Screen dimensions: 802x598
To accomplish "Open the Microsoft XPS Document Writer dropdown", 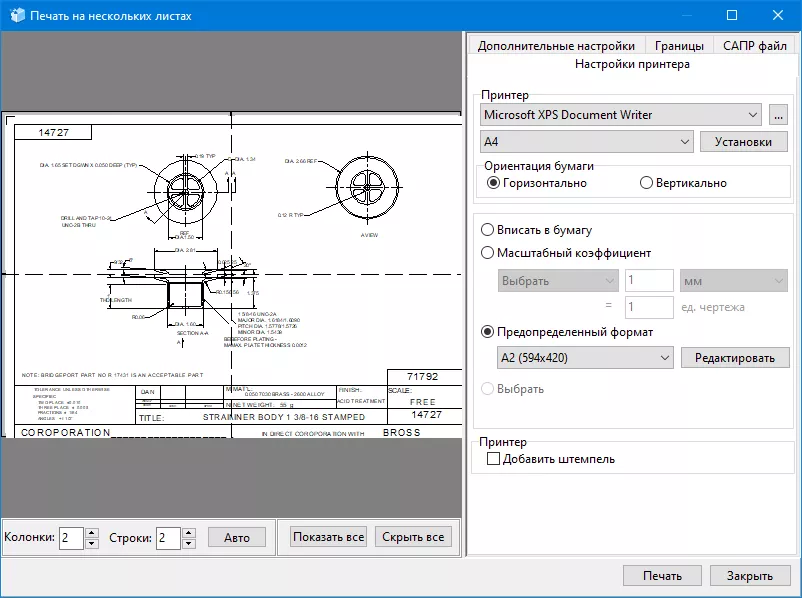I will pyautogui.click(x=620, y=115).
